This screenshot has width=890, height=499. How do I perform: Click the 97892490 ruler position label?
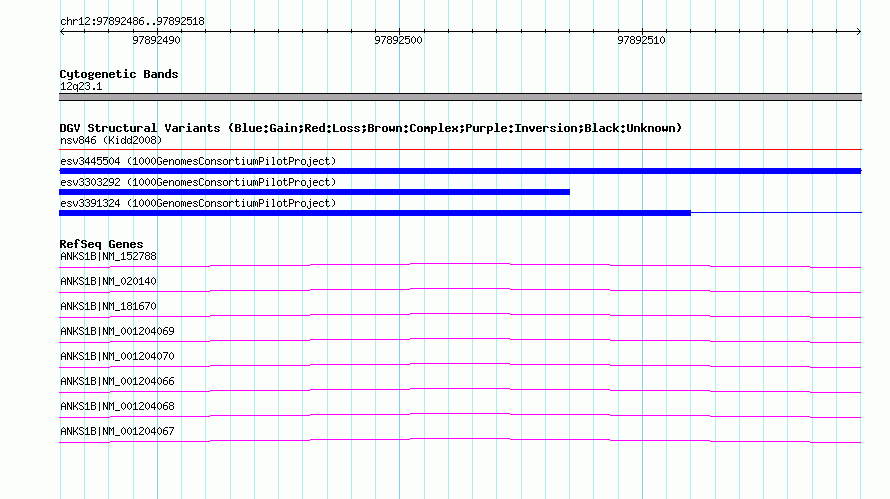156,40
